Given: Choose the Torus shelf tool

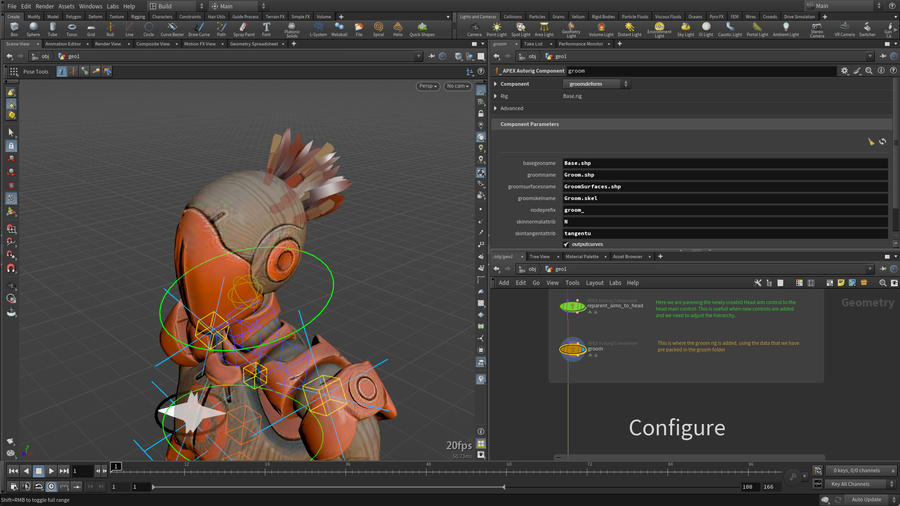Looking at the screenshot, I should click(72, 29).
